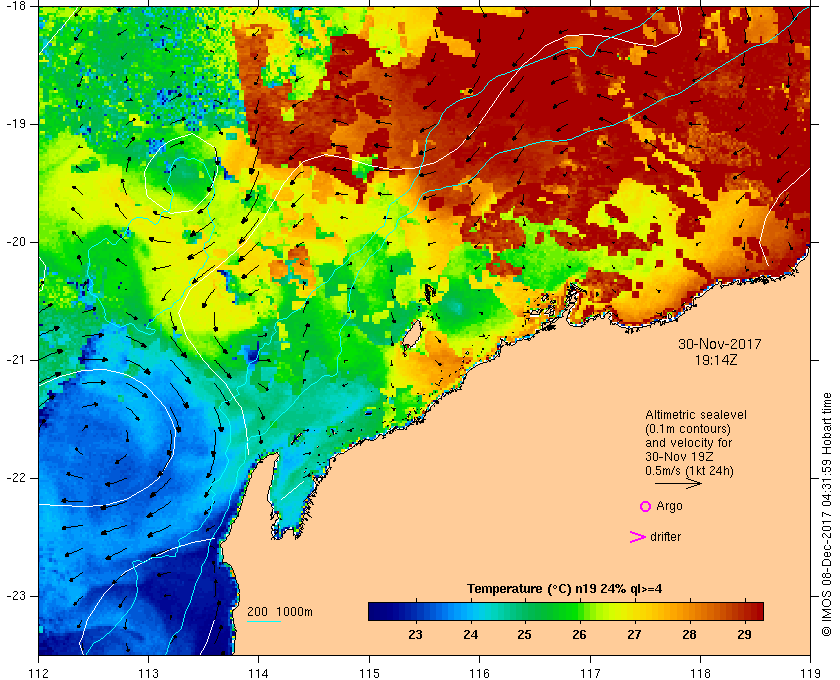This screenshot has height=680, width=840.
Task: Click the latitude axis label -19
Action: coord(16,124)
